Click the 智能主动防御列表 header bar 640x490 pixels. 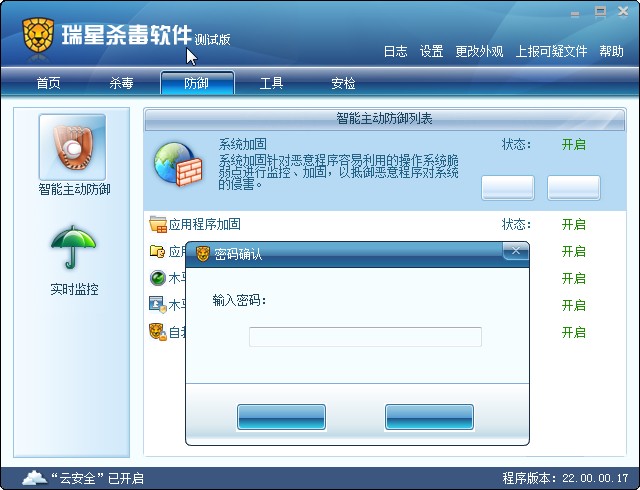[x=384, y=119]
